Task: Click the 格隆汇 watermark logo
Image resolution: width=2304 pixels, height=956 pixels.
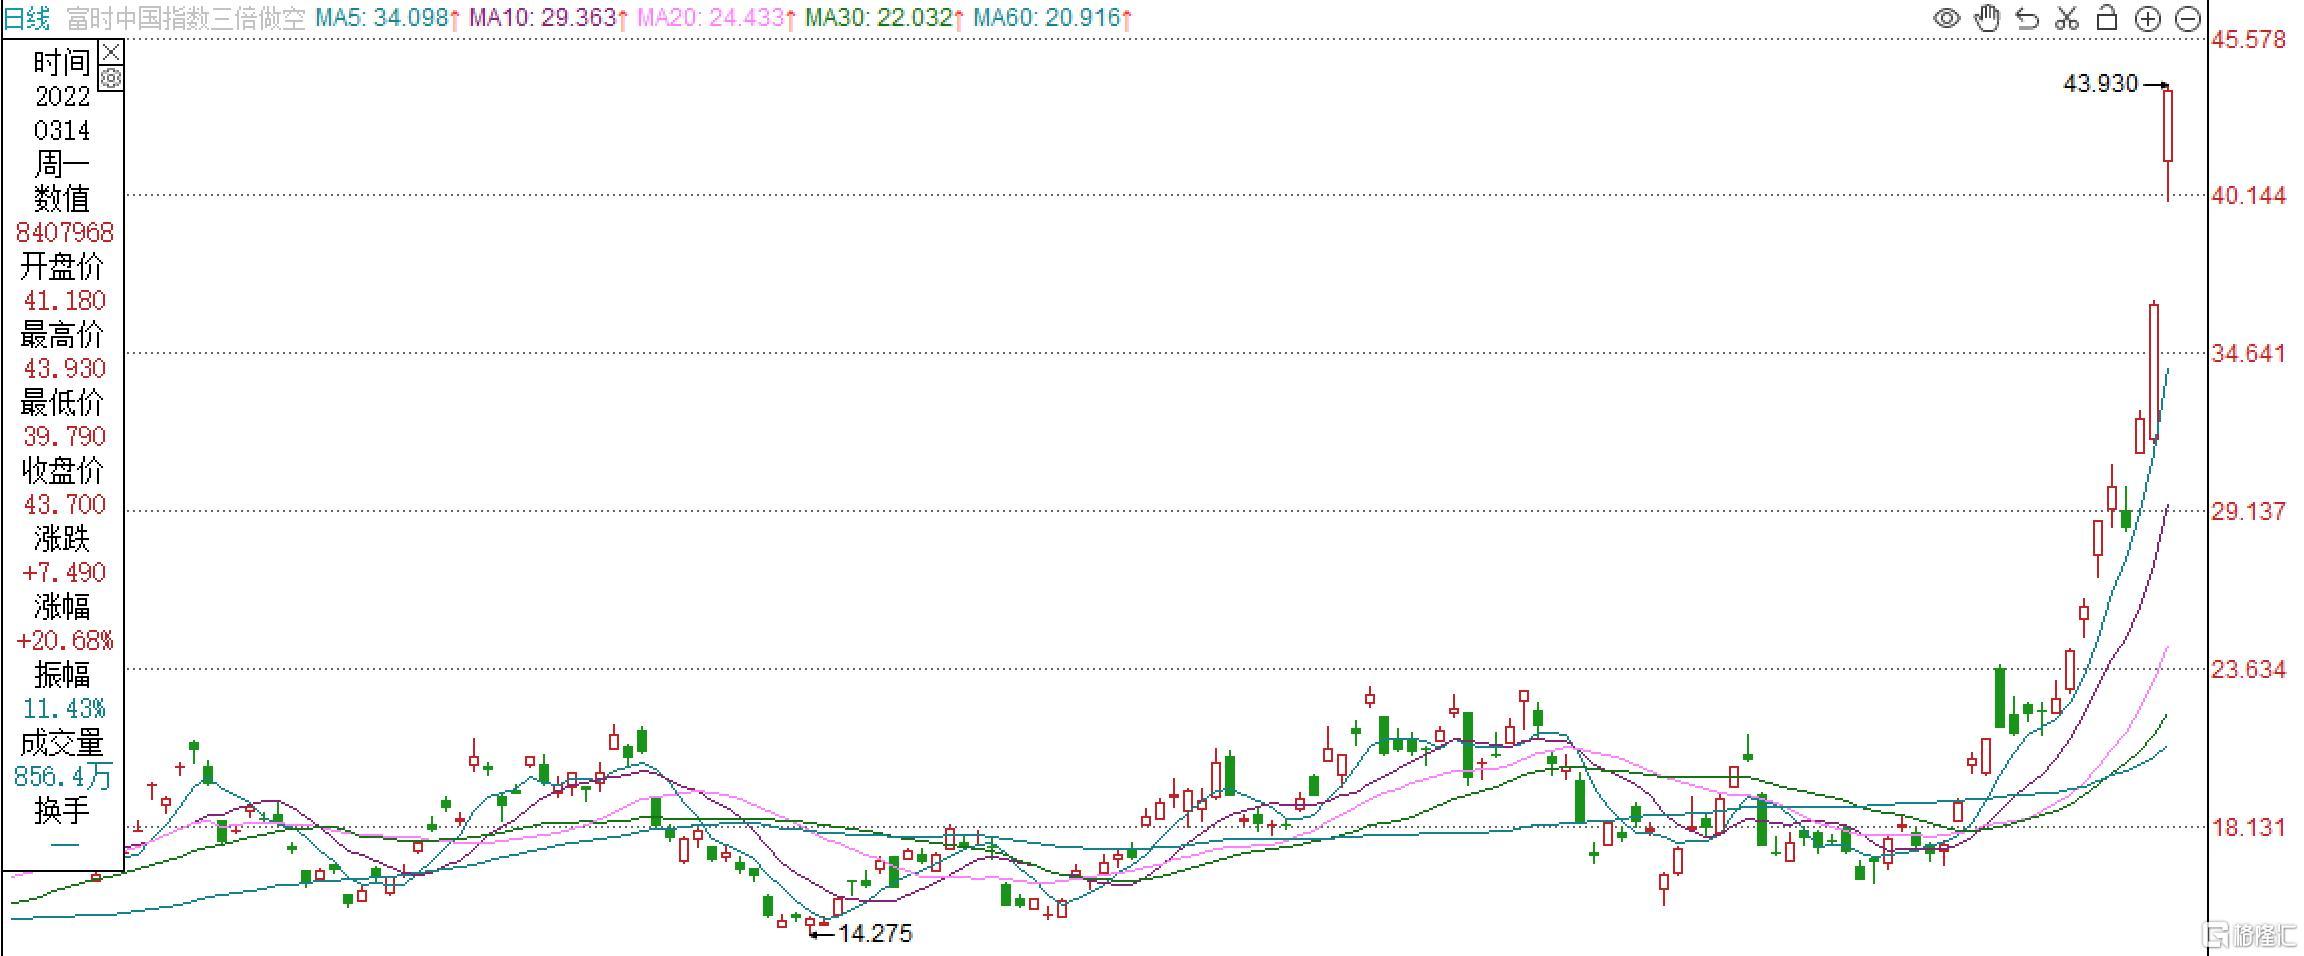Action: click(2250, 935)
